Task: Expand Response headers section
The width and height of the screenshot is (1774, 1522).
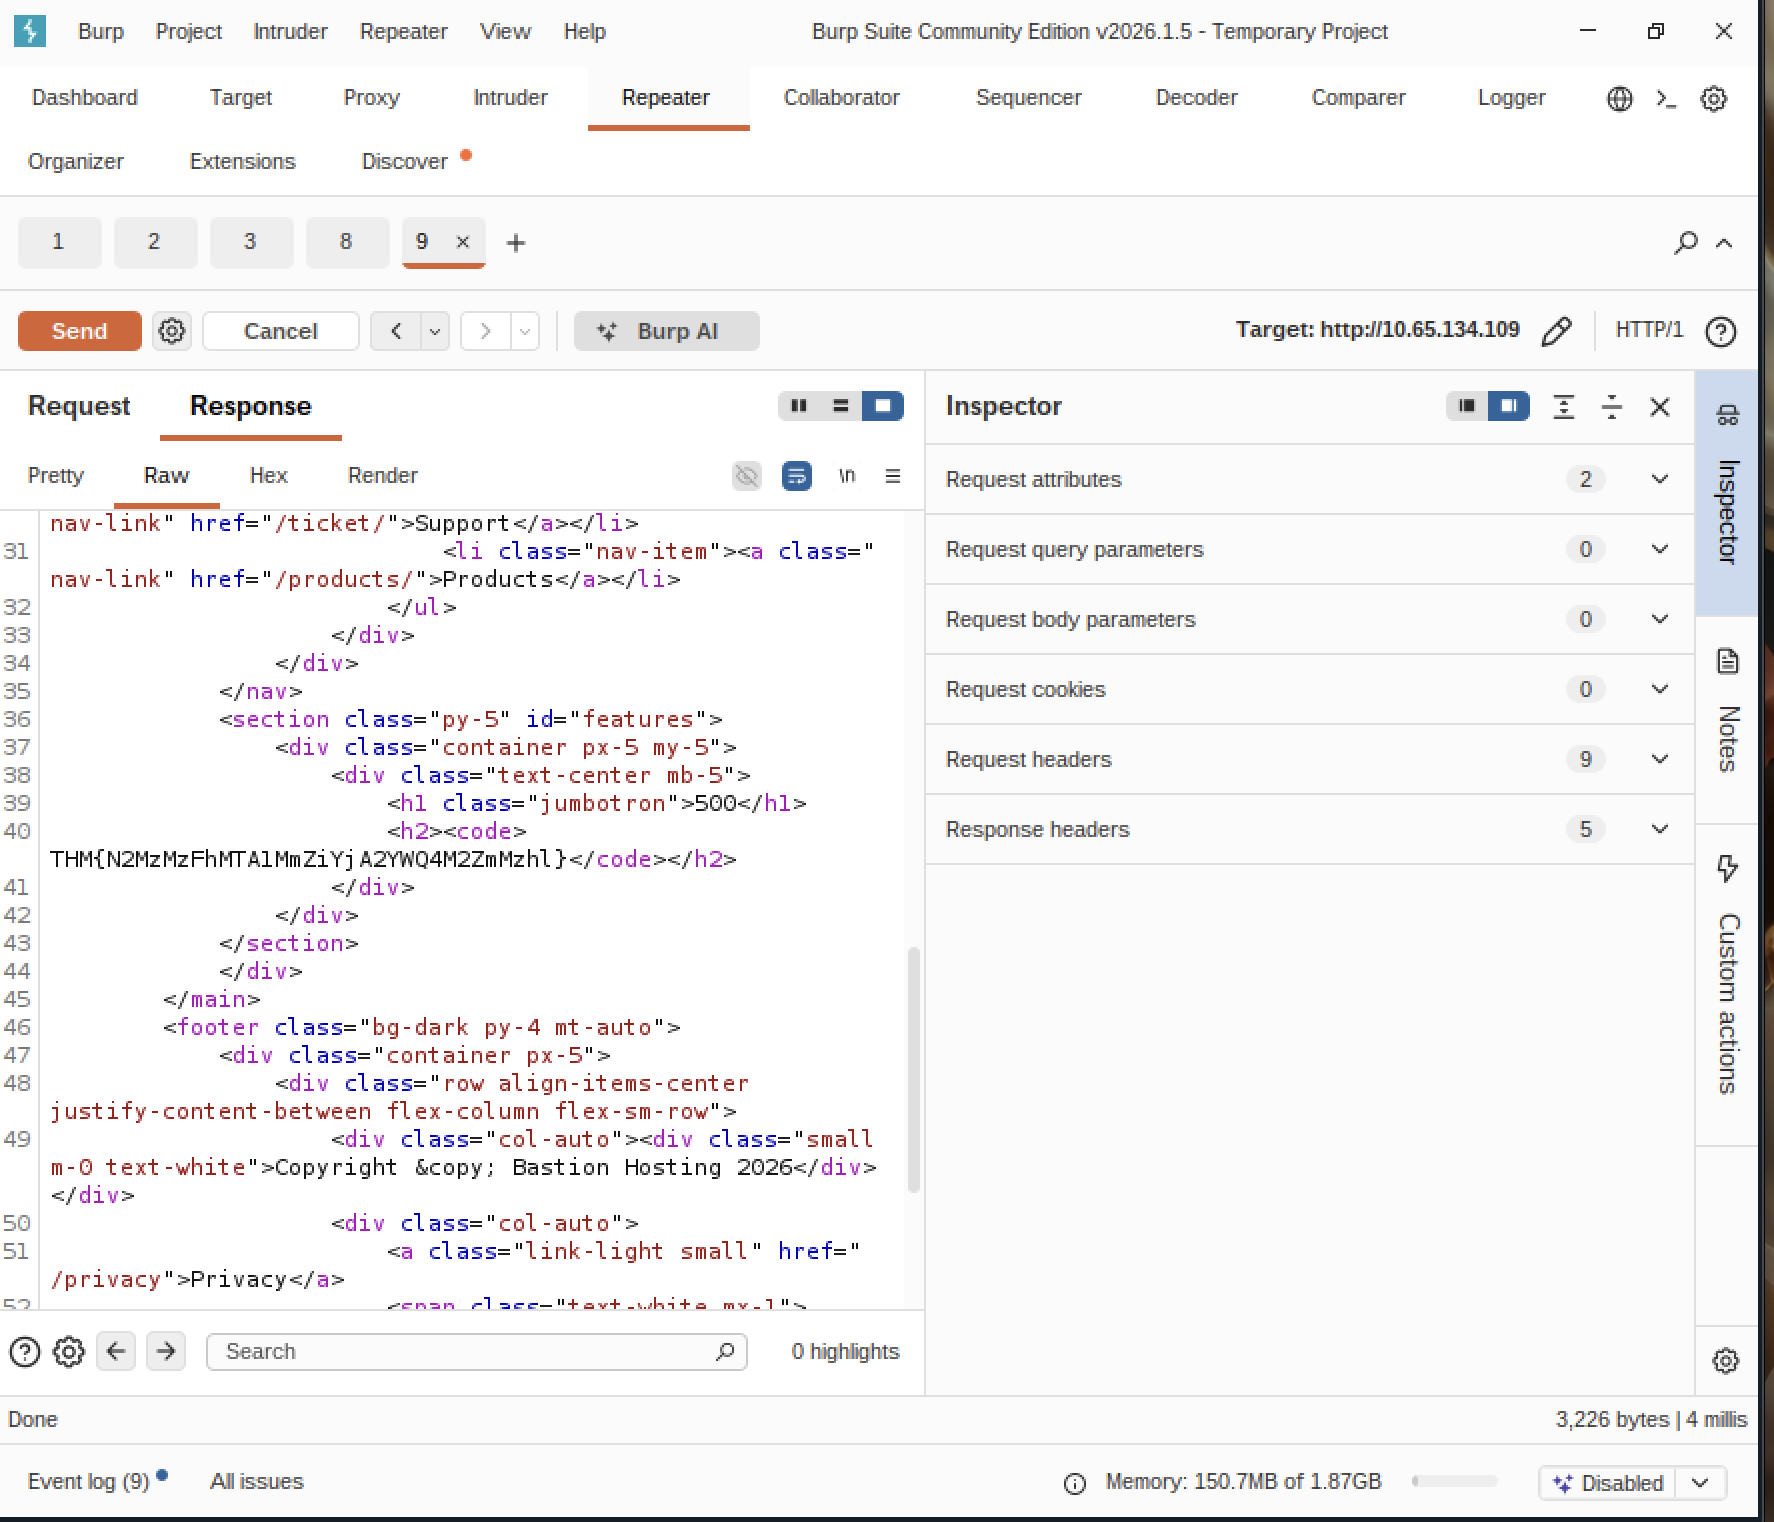Action: (1310, 829)
